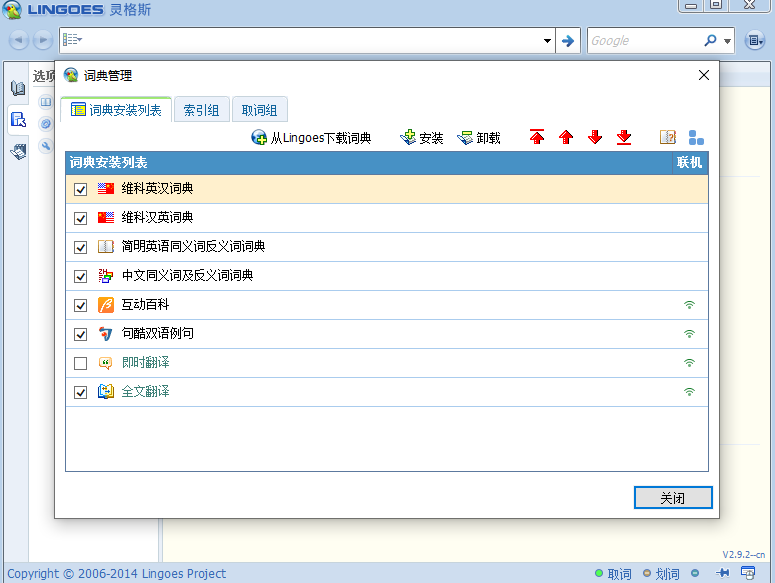
Task: Select the 简明英语同义词反义词词典 row
Action: tap(387, 247)
